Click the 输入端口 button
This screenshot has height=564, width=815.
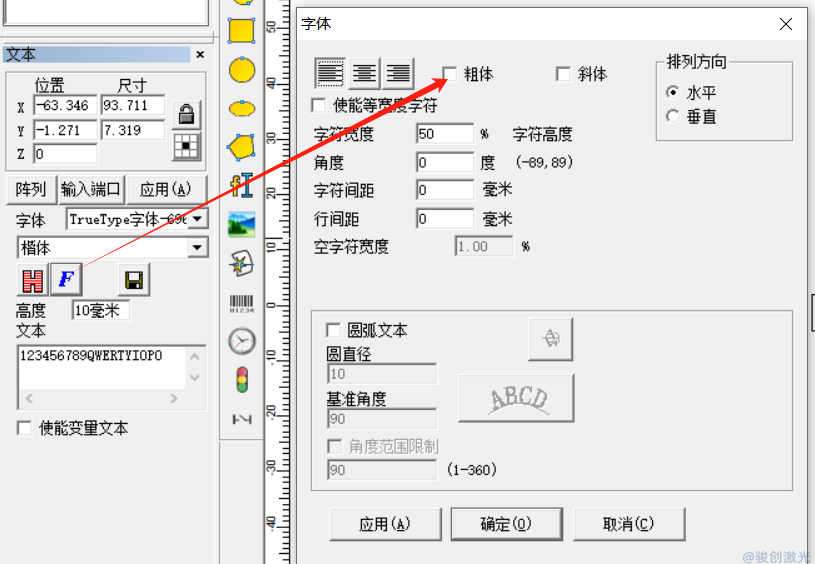(90, 189)
